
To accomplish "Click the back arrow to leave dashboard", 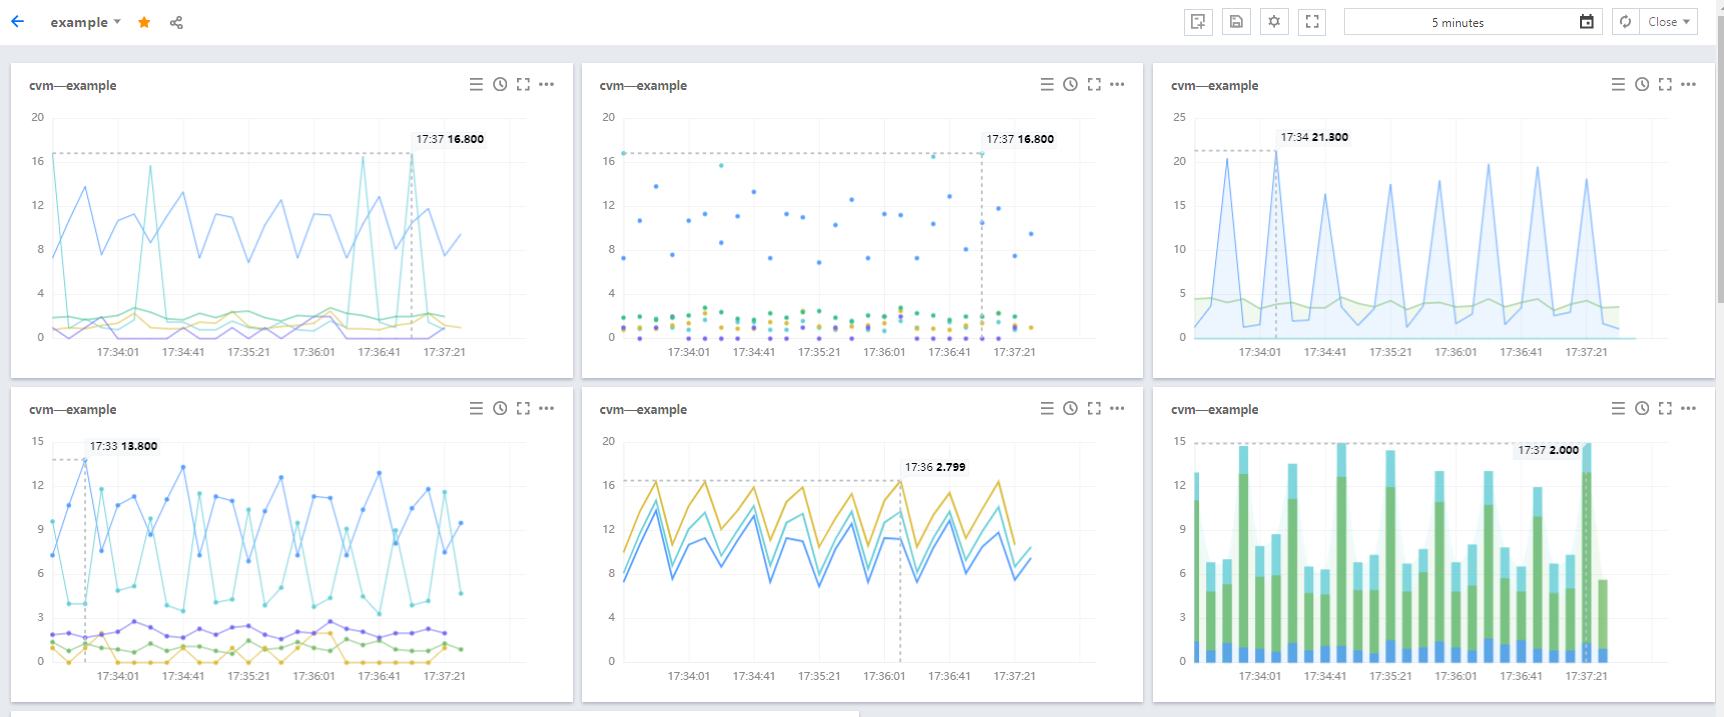I will [17, 21].
